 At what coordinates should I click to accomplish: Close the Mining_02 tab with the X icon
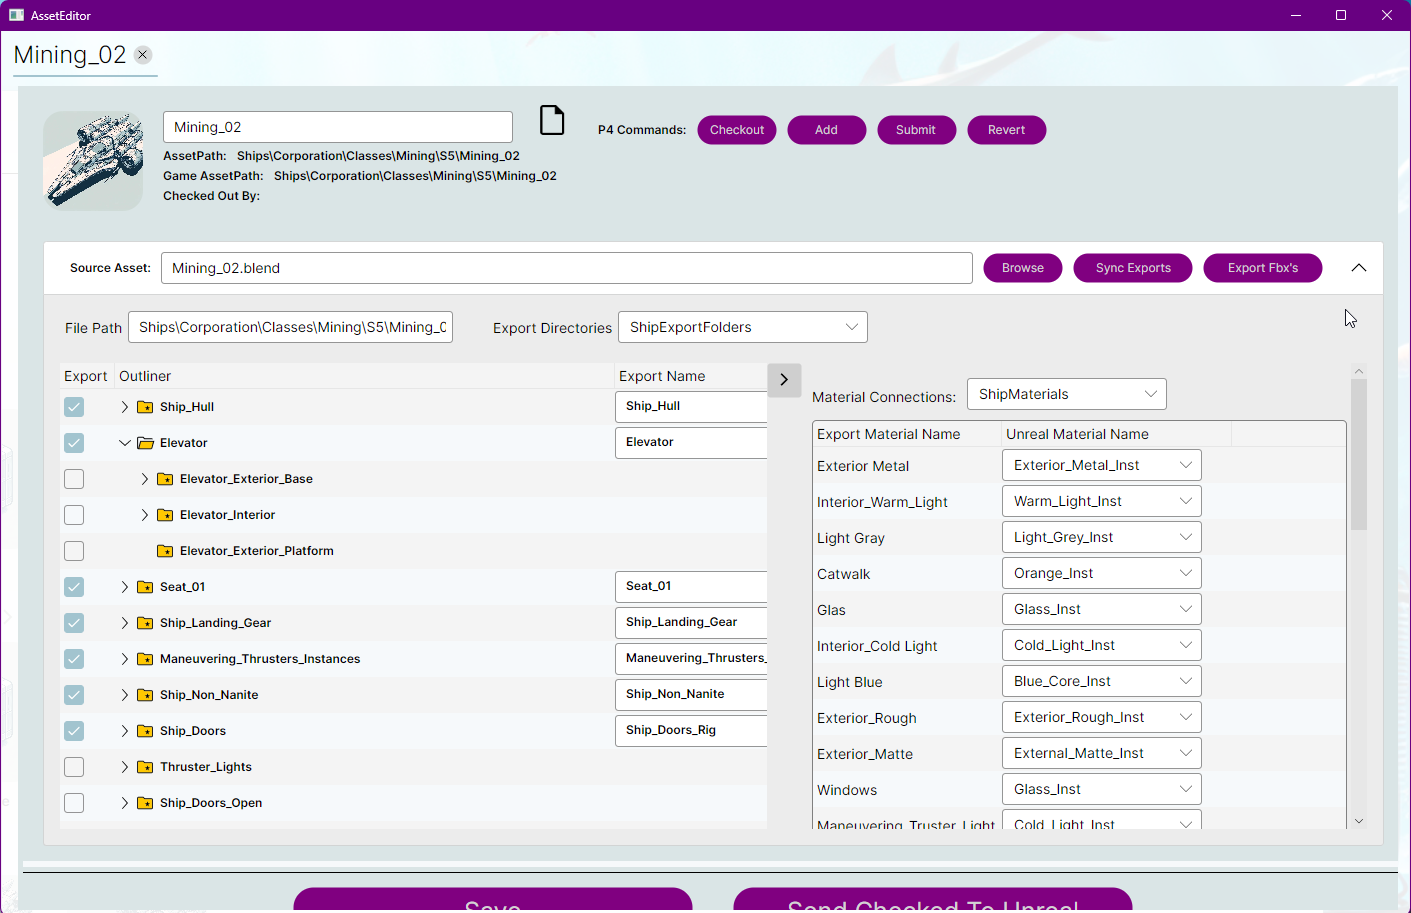(x=143, y=55)
